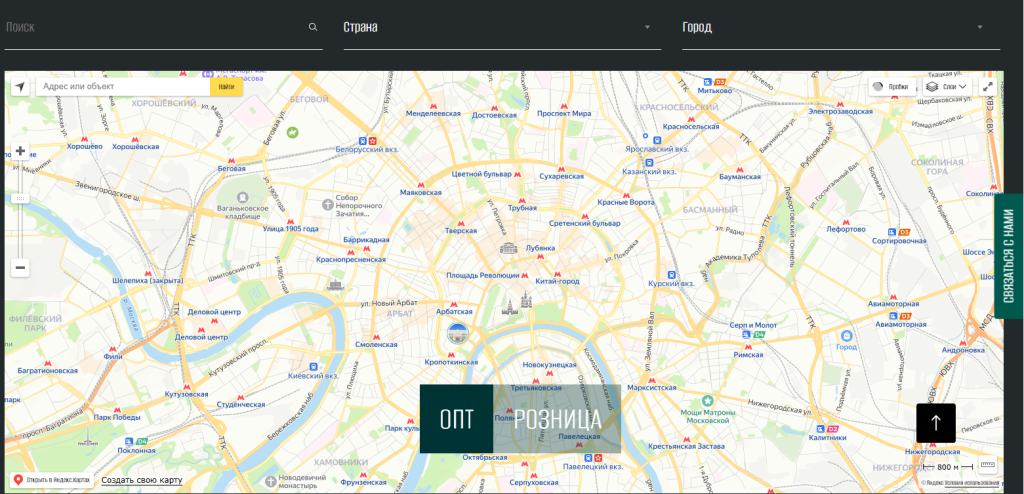Switch to РОЗНИЦА retail mode
Viewport: 1024px width, 494px height.
click(x=557, y=419)
